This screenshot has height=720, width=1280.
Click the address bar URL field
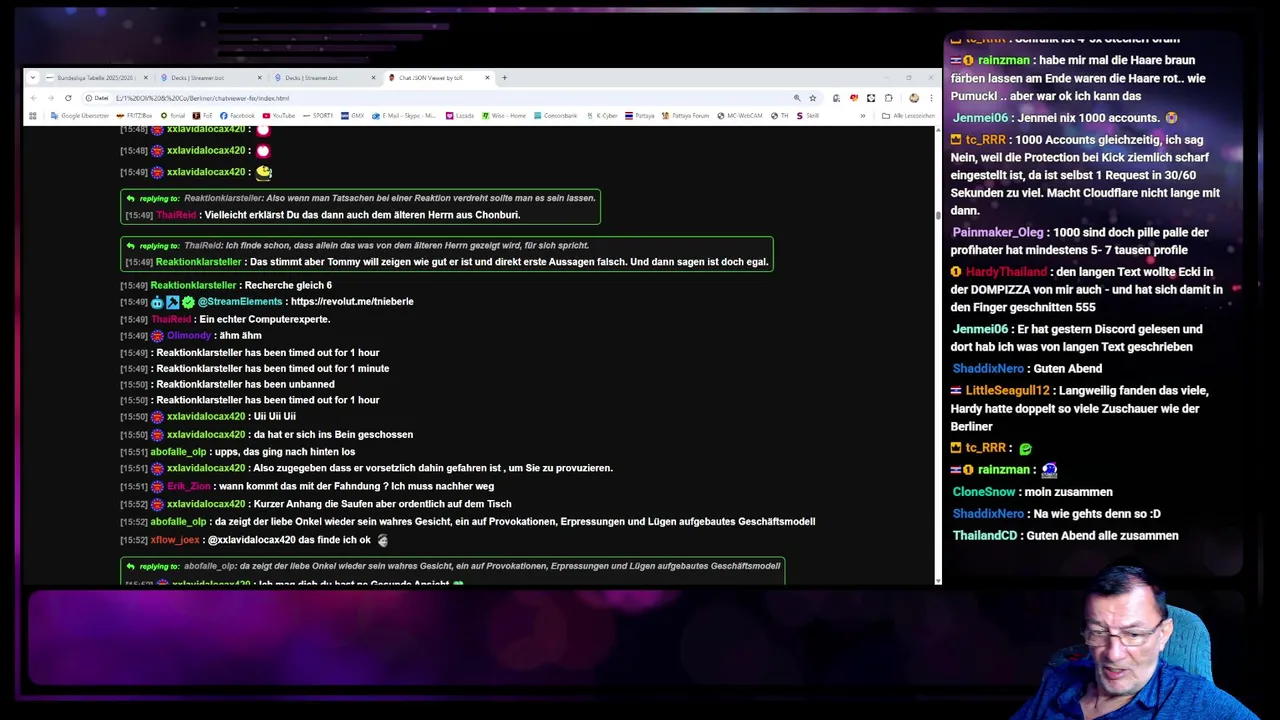tap(450, 98)
